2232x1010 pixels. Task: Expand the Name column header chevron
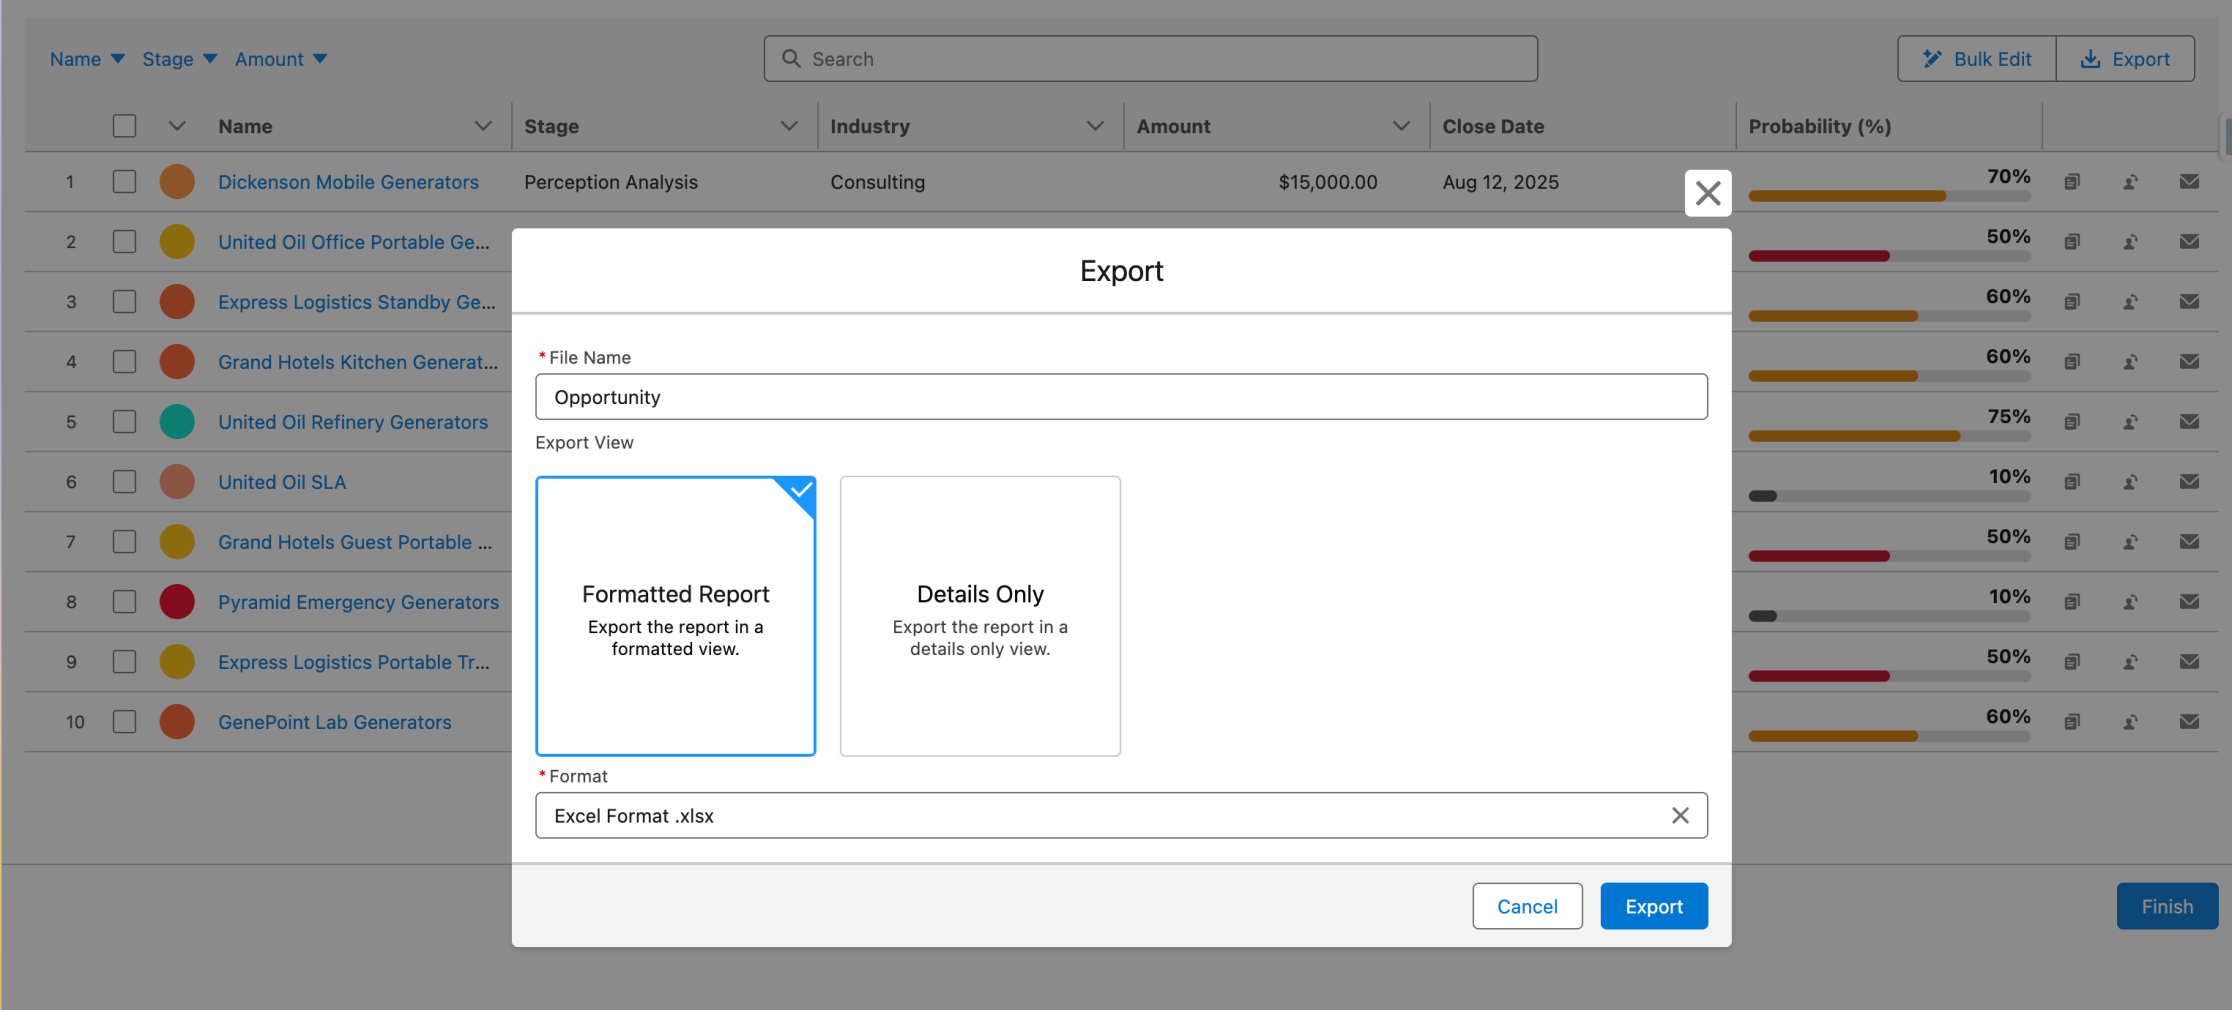click(483, 126)
